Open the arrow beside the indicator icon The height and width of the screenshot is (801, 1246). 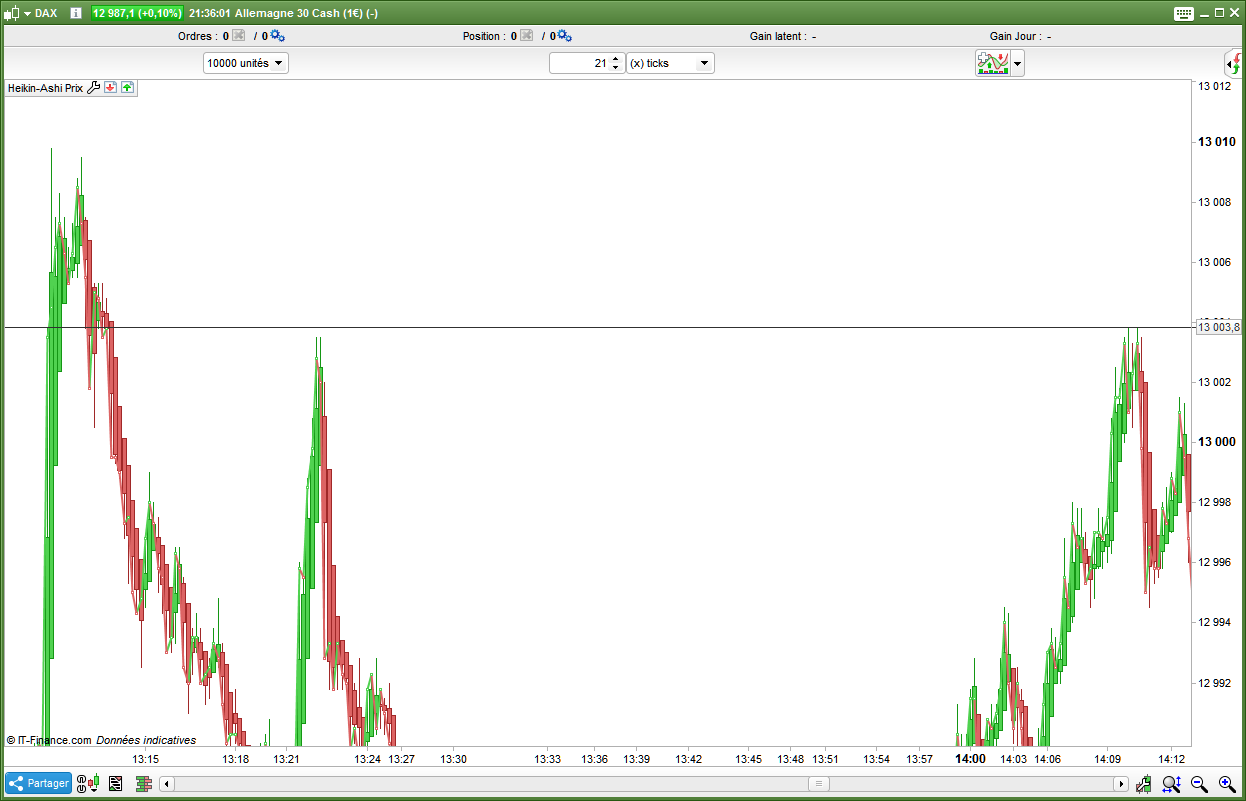coord(1017,63)
